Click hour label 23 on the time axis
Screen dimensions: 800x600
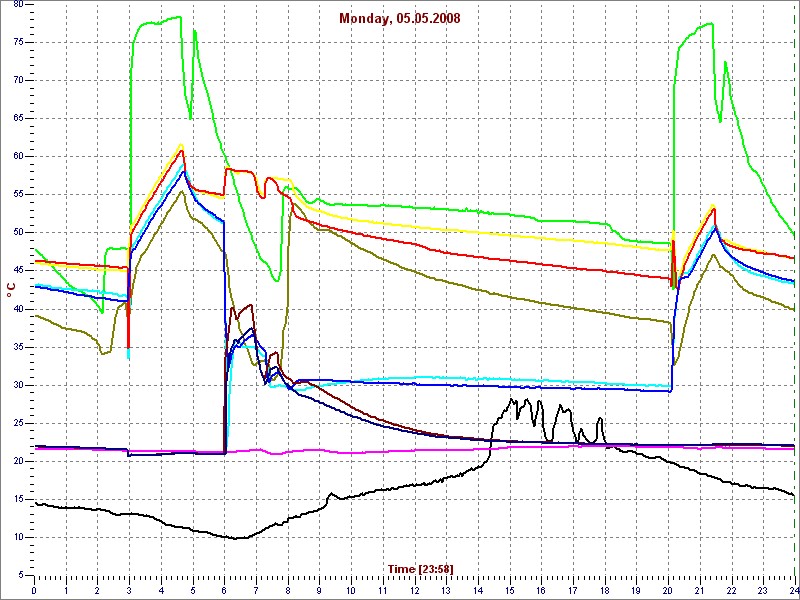coord(763,590)
